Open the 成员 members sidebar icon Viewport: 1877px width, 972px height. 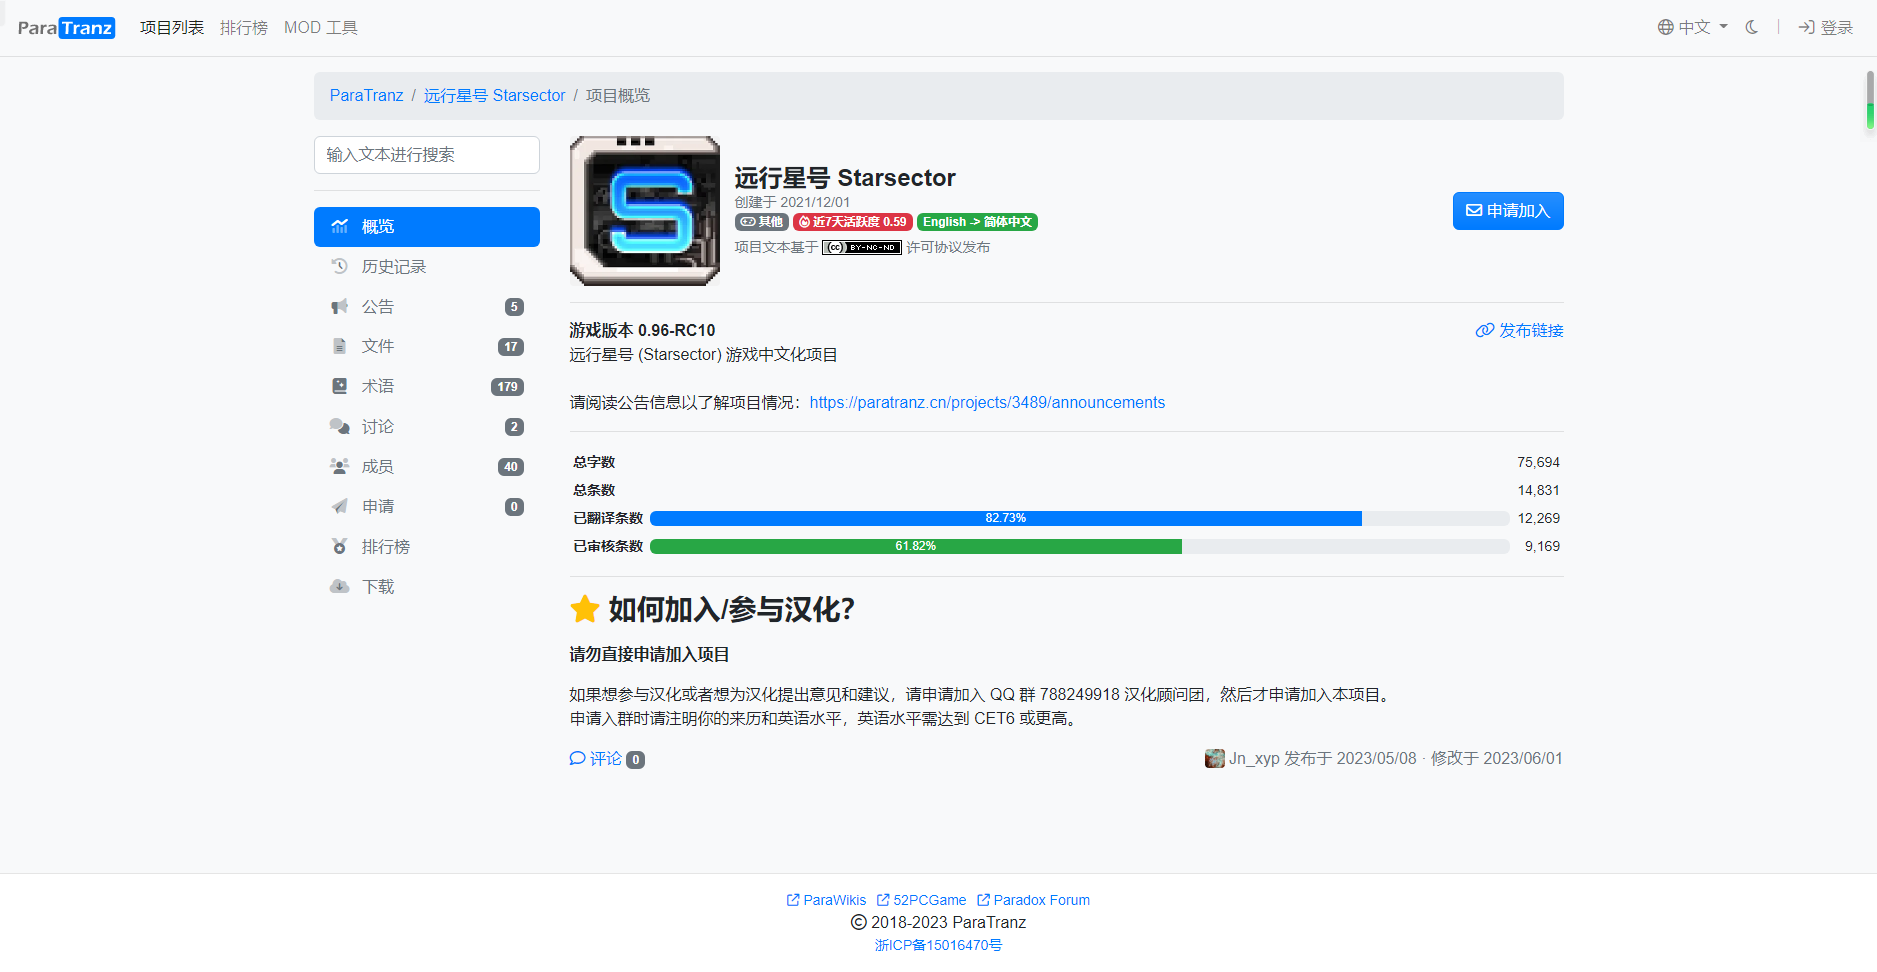340,466
